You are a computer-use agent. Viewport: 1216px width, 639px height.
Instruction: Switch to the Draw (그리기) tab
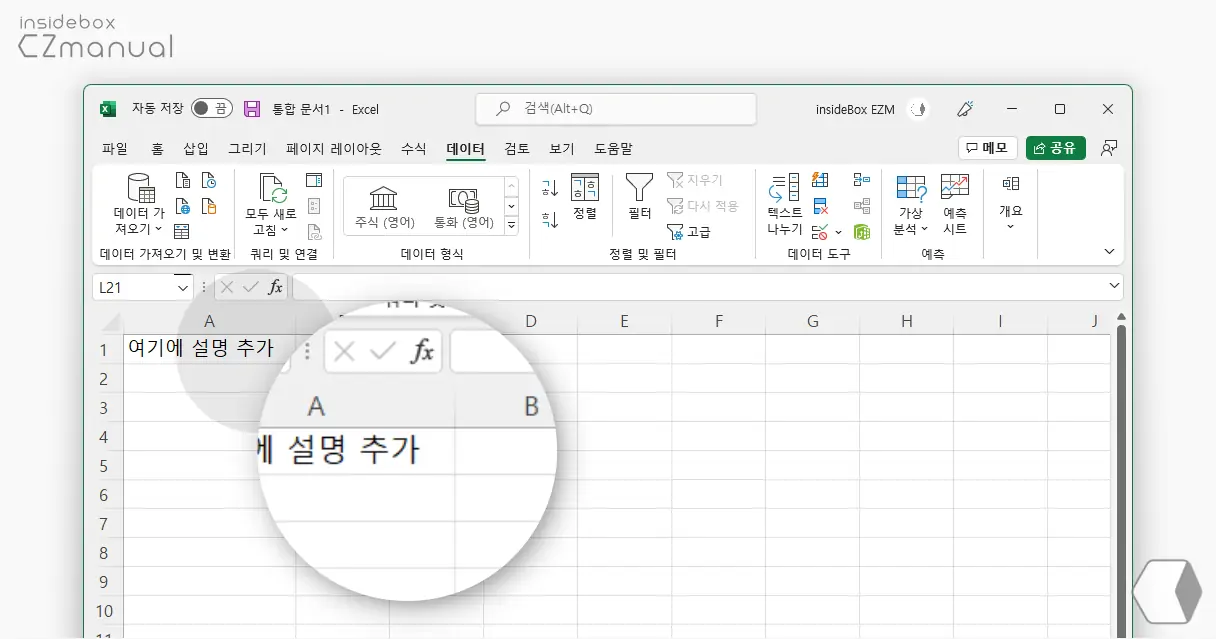pyautogui.click(x=247, y=148)
